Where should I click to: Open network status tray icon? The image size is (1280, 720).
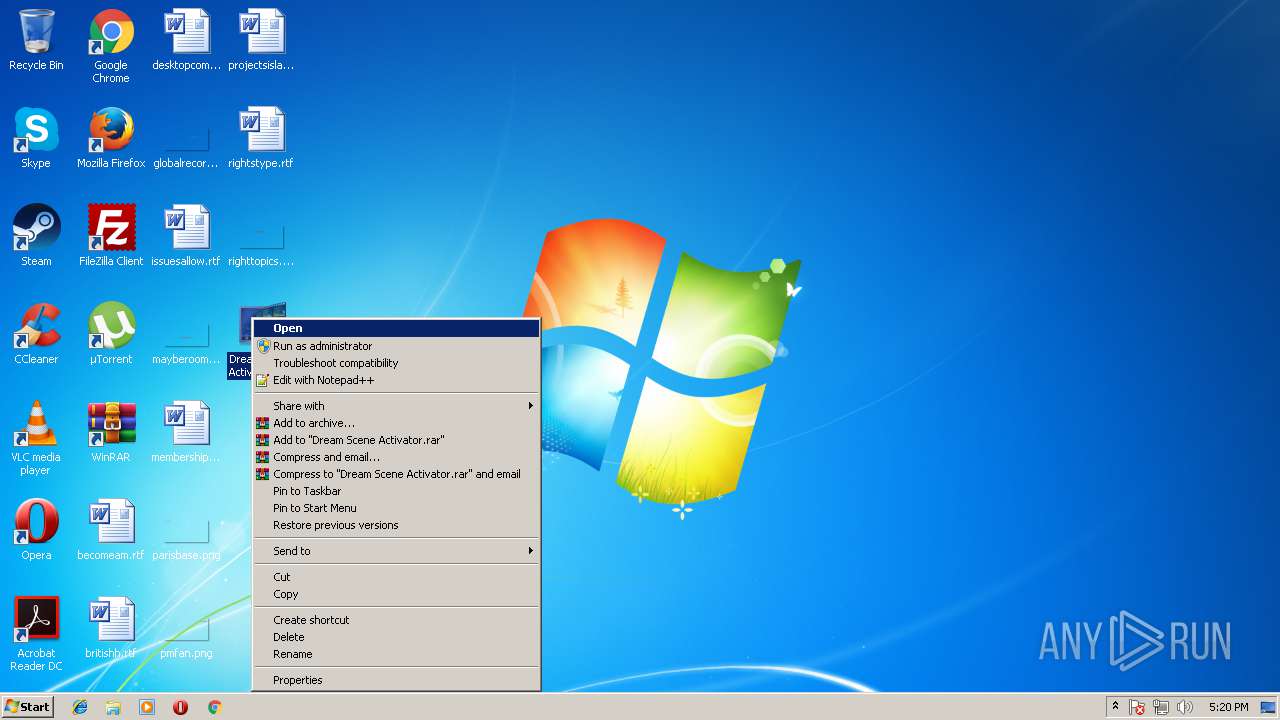(x=1161, y=707)
